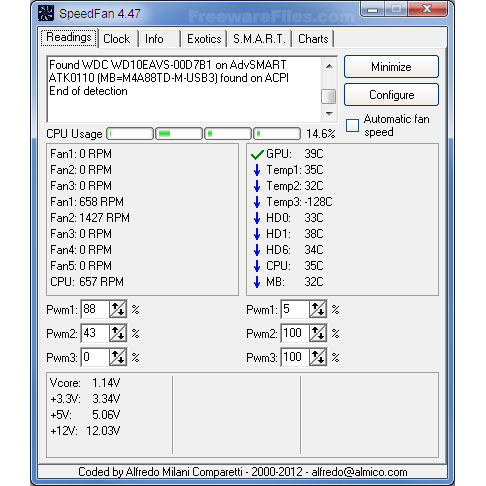This screenshot has height=486, width=486.
Task: Open the Info tab
Action: [x=160, y=39]
